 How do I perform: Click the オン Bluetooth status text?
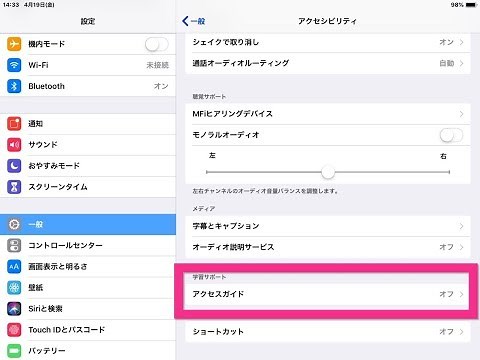(x=161, y=86)
